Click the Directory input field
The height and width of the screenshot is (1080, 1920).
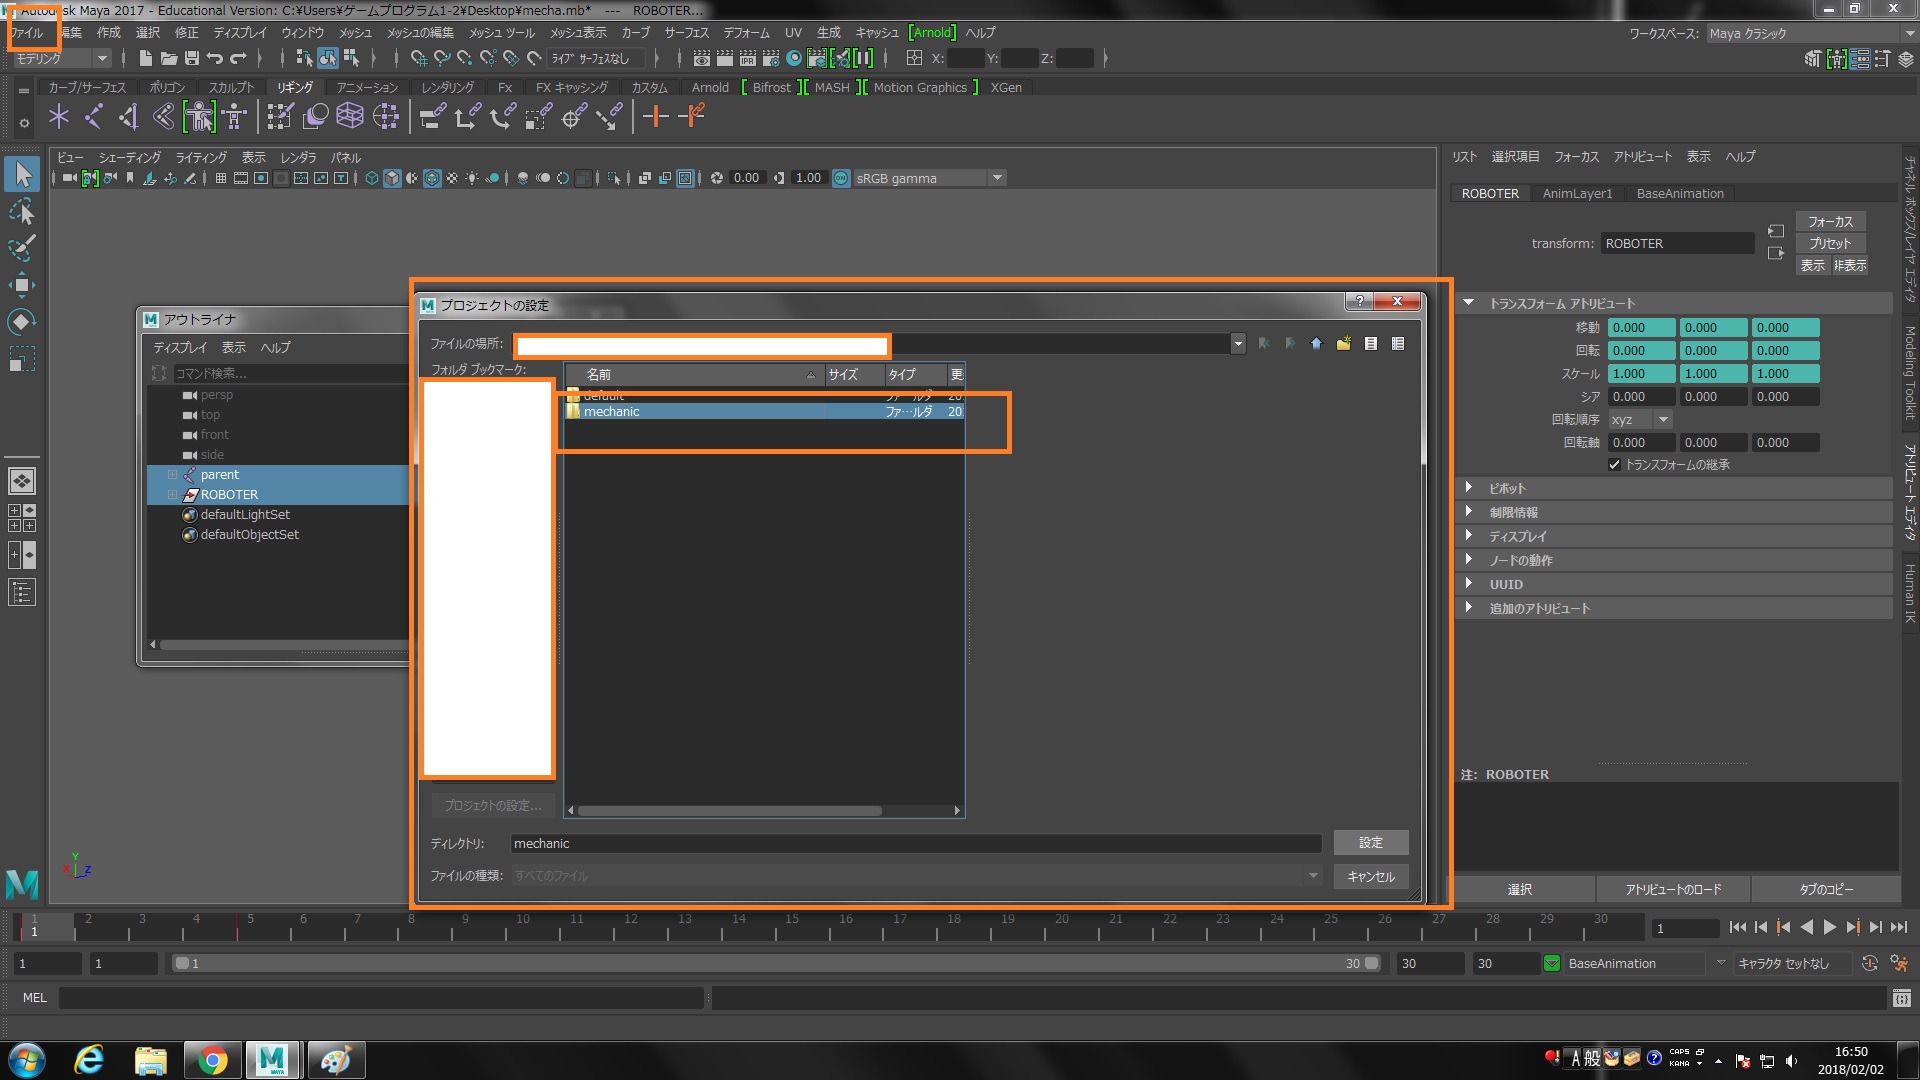pos(915,844)
